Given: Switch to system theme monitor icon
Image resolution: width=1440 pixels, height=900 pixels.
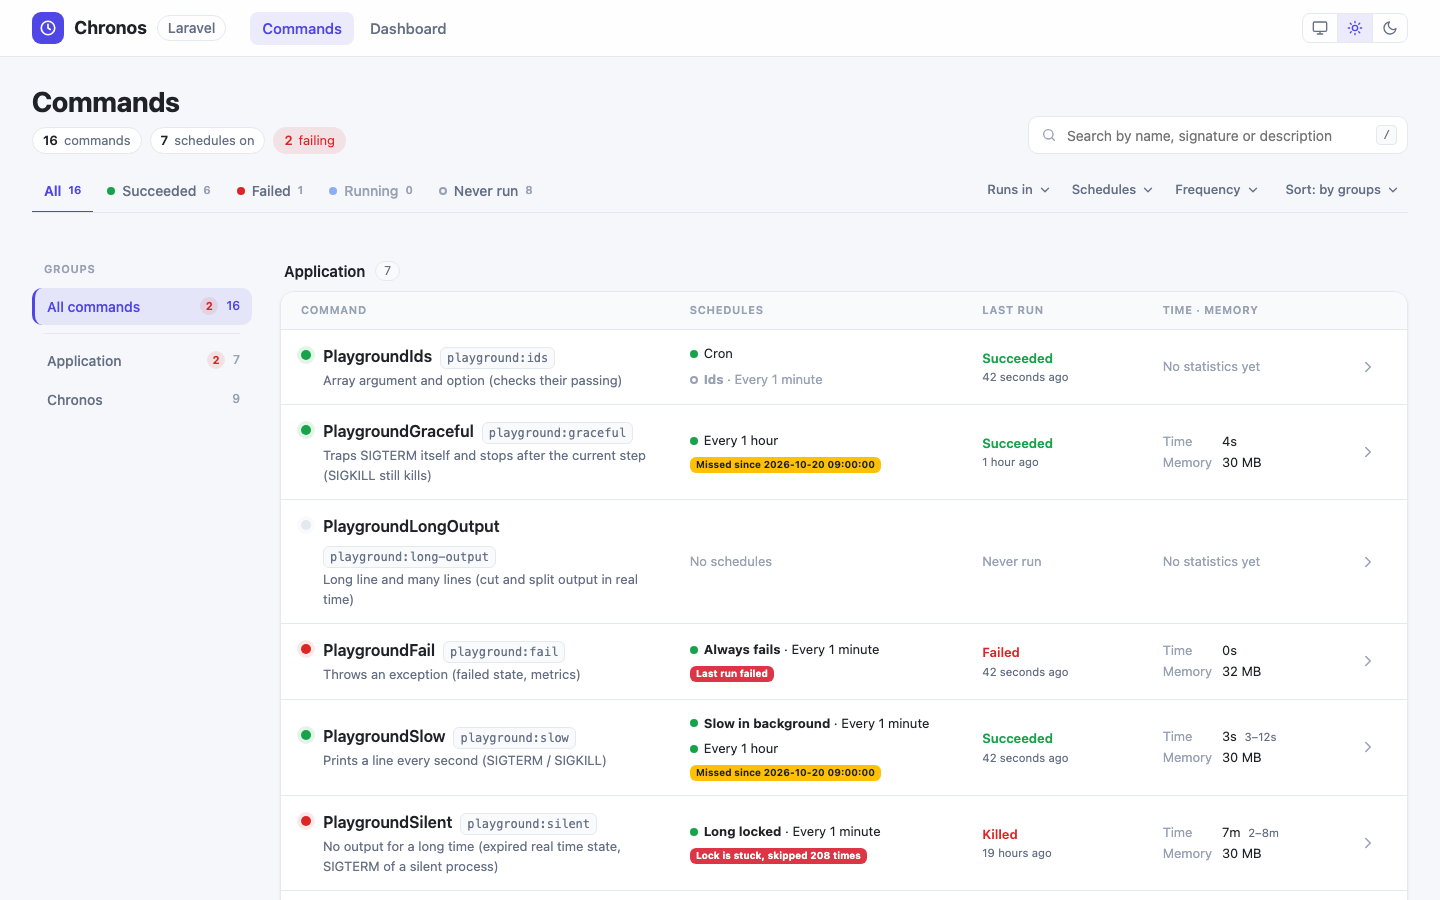Looking at the screenshot, I should tap(1320, 28).
